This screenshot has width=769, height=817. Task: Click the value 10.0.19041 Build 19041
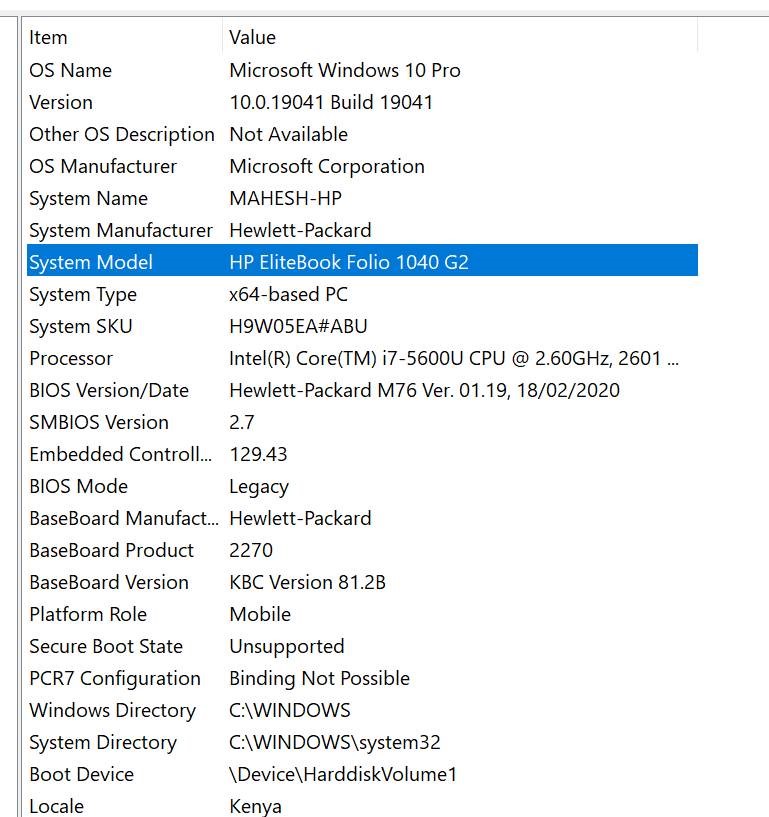331,103
